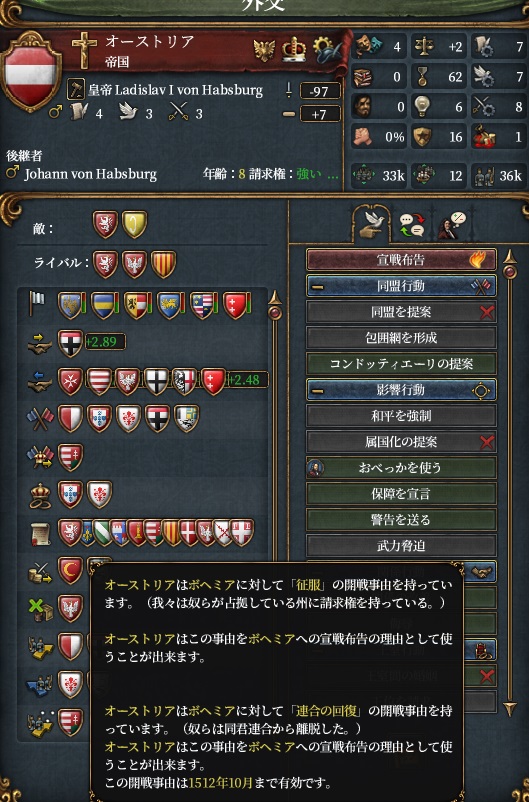Click the golden crown government icon

click(294, 50)
